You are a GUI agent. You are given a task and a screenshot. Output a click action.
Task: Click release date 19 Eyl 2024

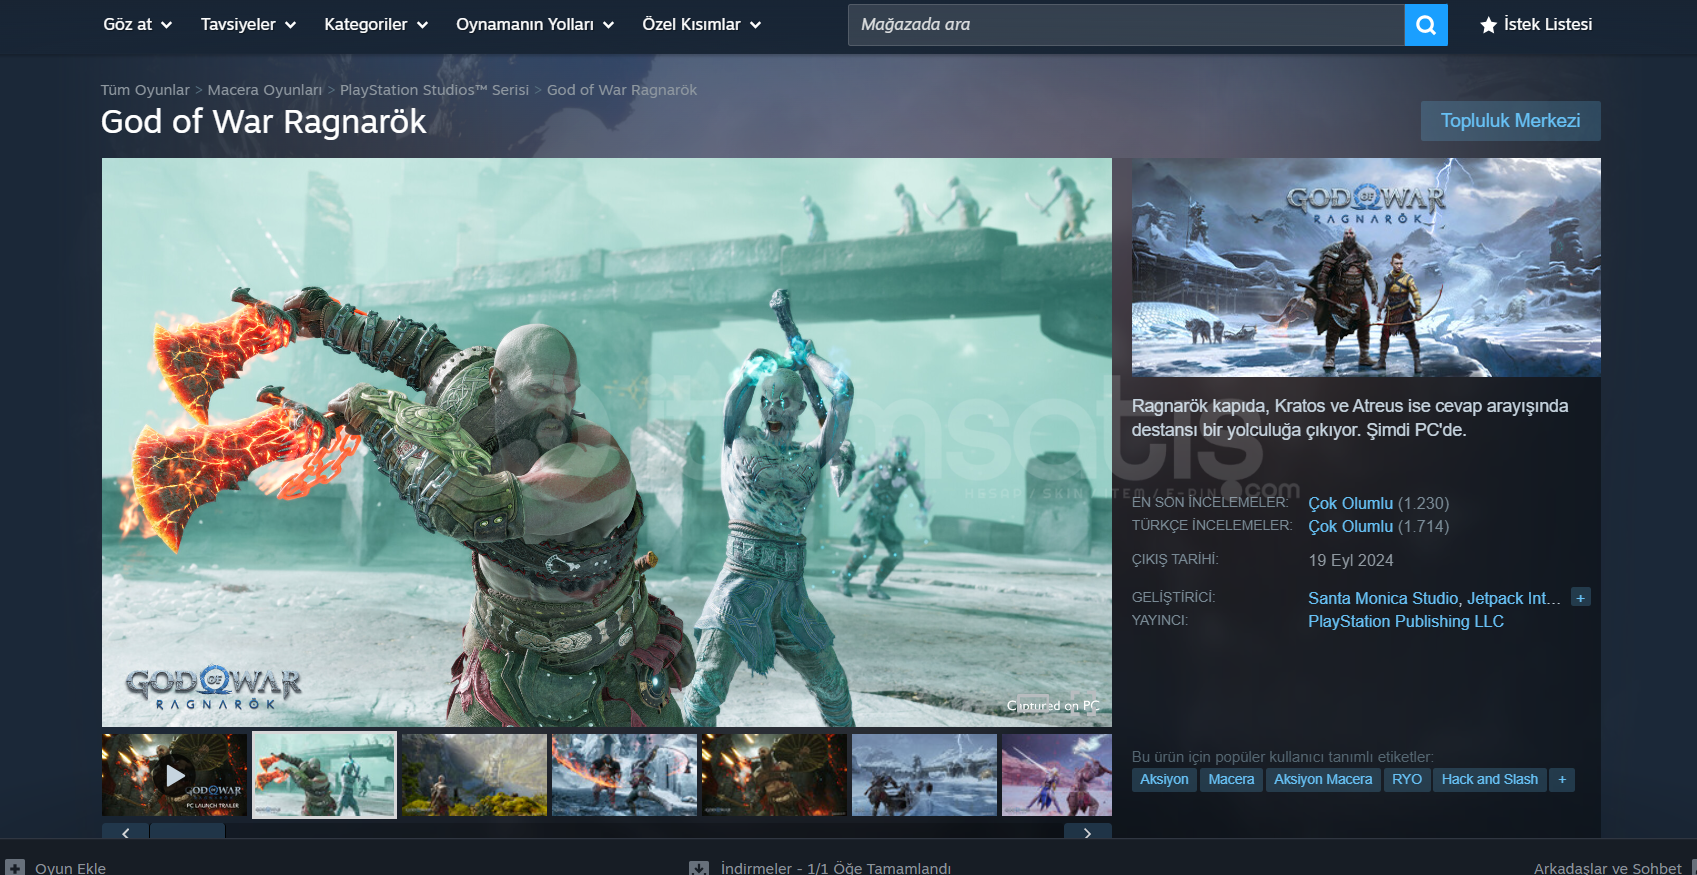click(x=1351, y=561)
